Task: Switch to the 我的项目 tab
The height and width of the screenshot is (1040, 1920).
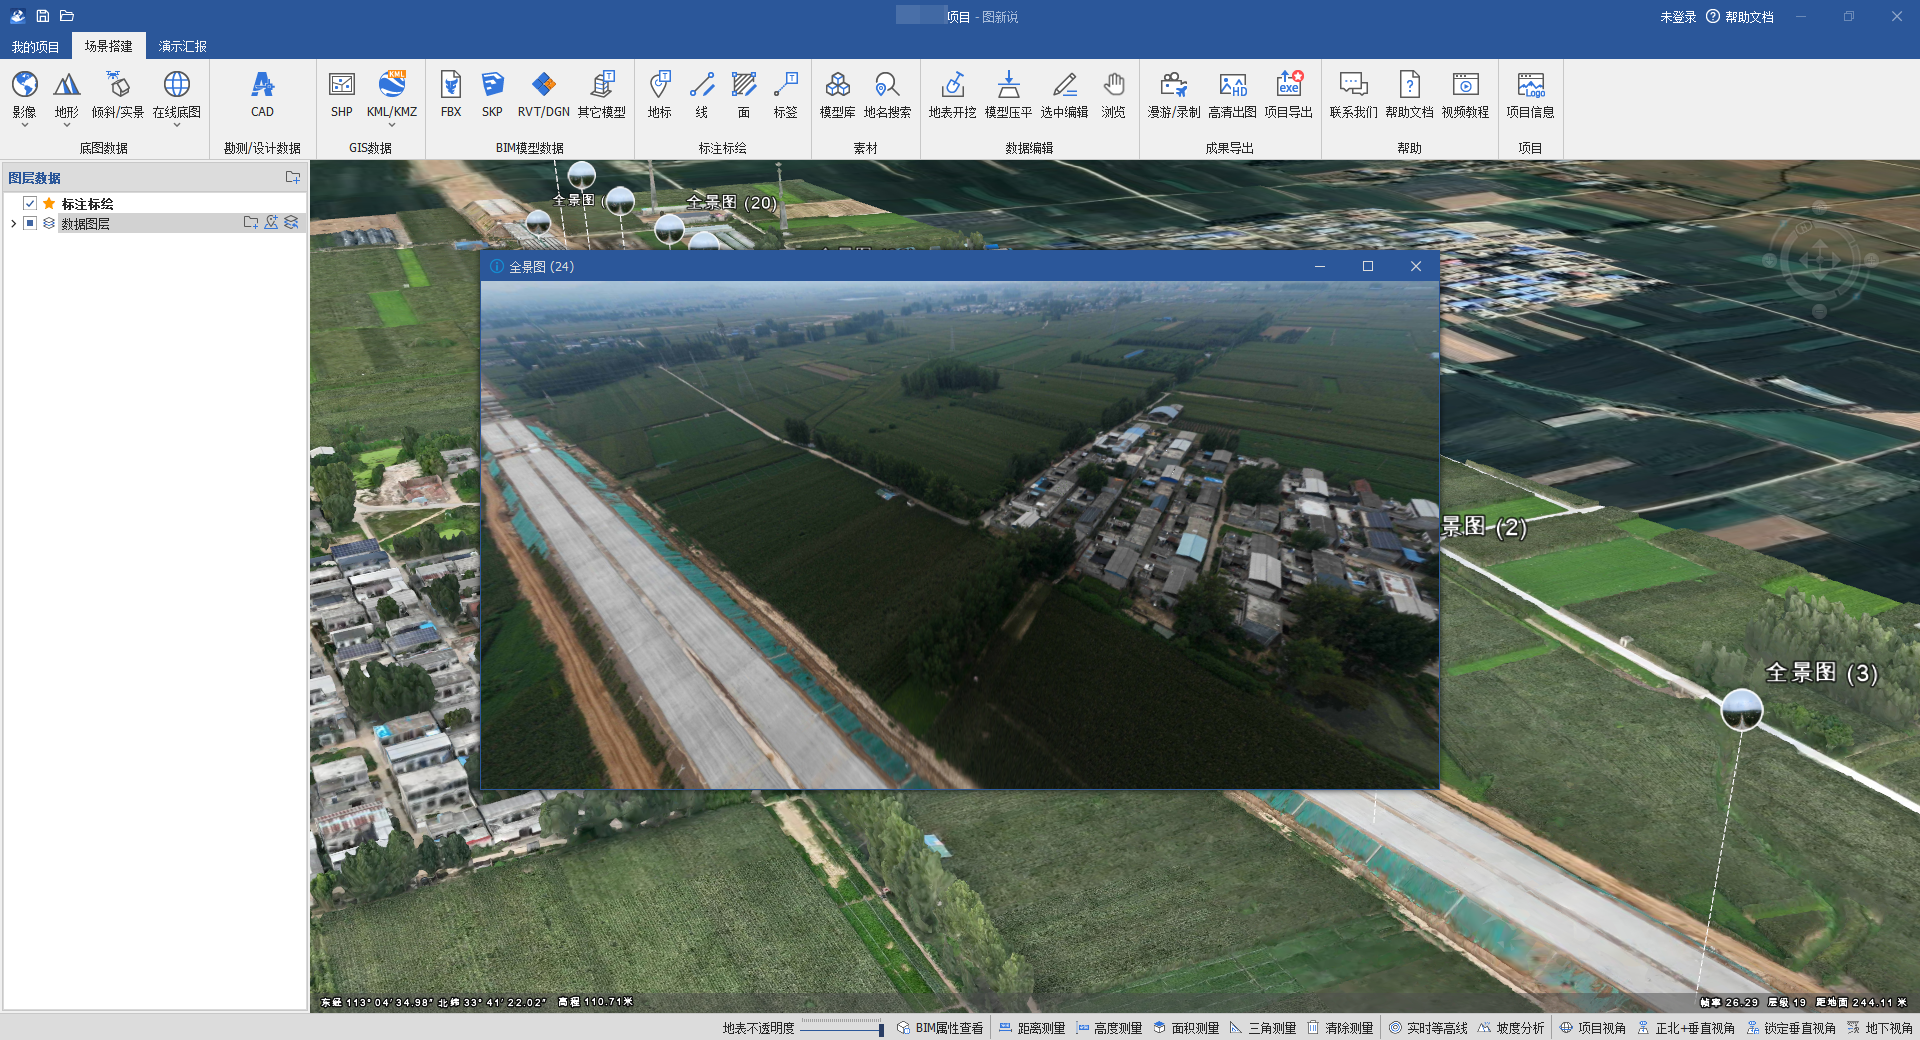Action: click(36, 46)
